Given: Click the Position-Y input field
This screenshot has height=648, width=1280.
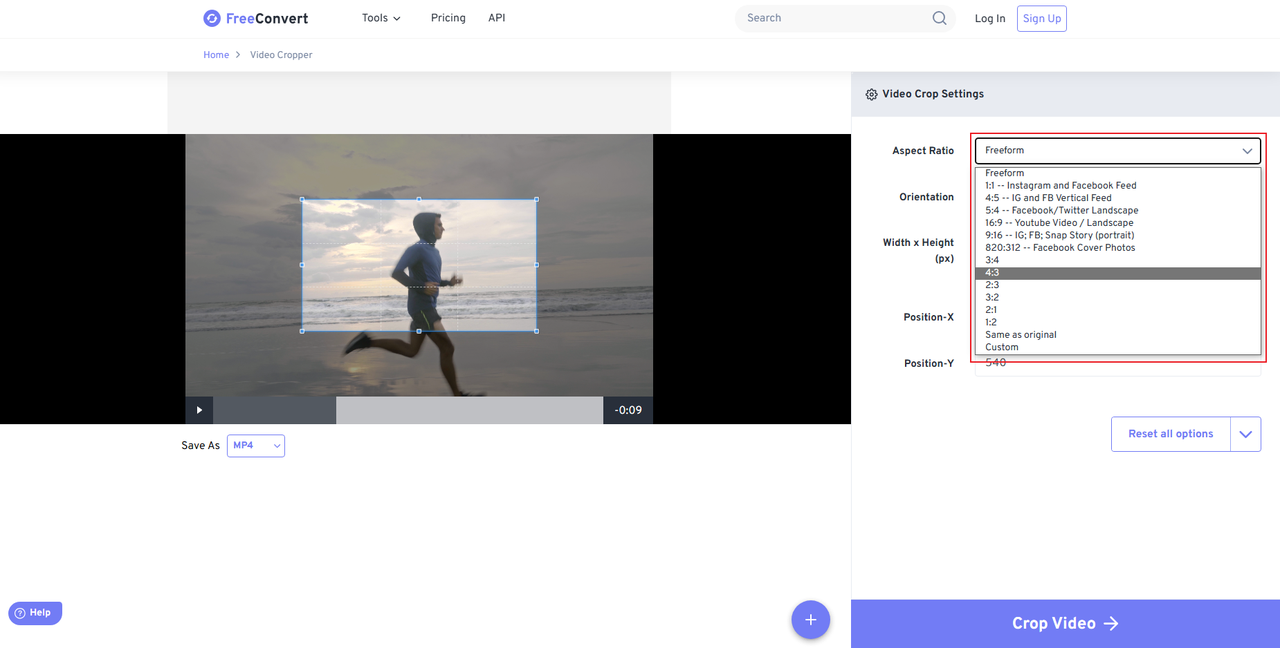Looking at the screenshot, I should click(x=1118, y=365).
